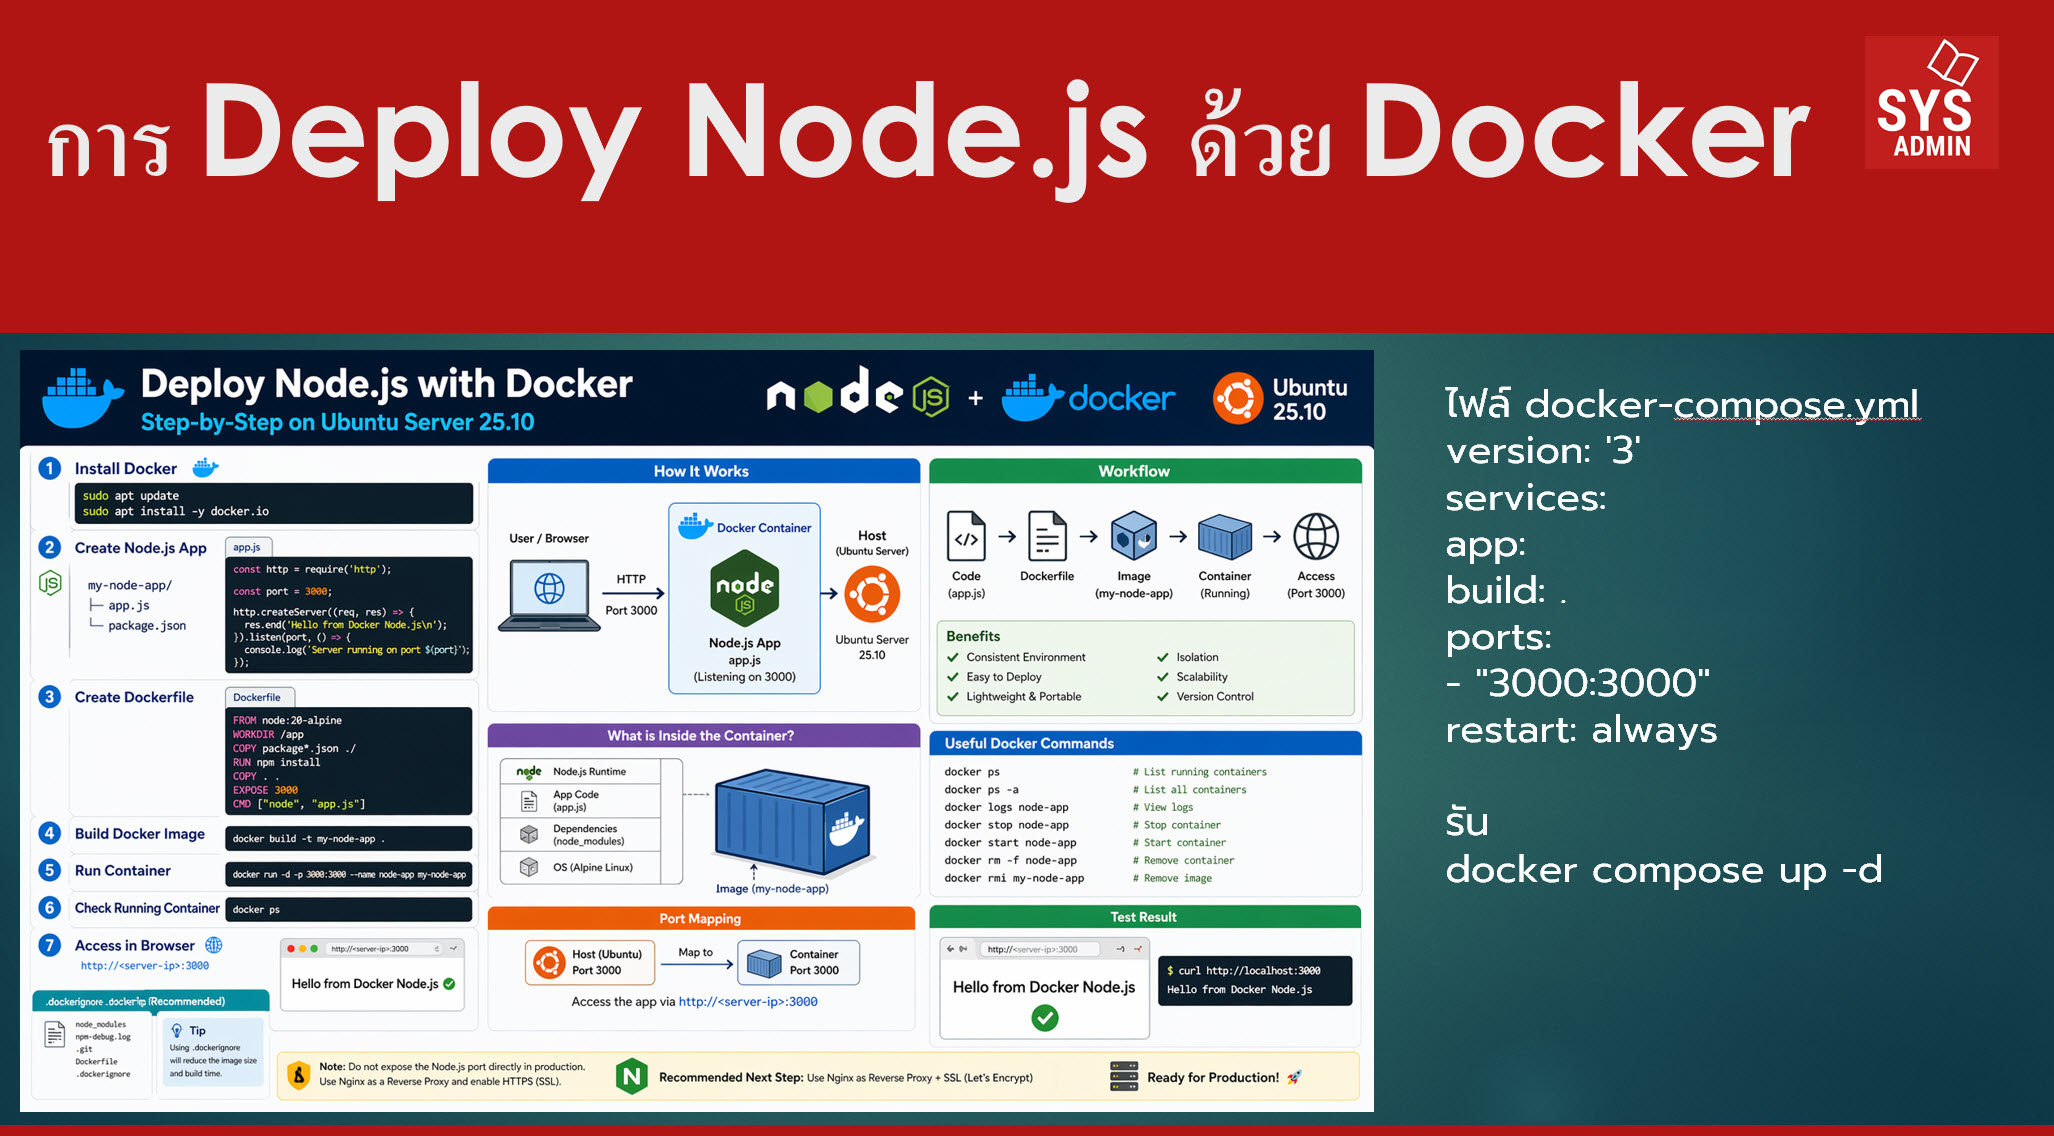
Task: Click the step 4 numbered circle
Action: pyautogui.click(x=49, y=833)
